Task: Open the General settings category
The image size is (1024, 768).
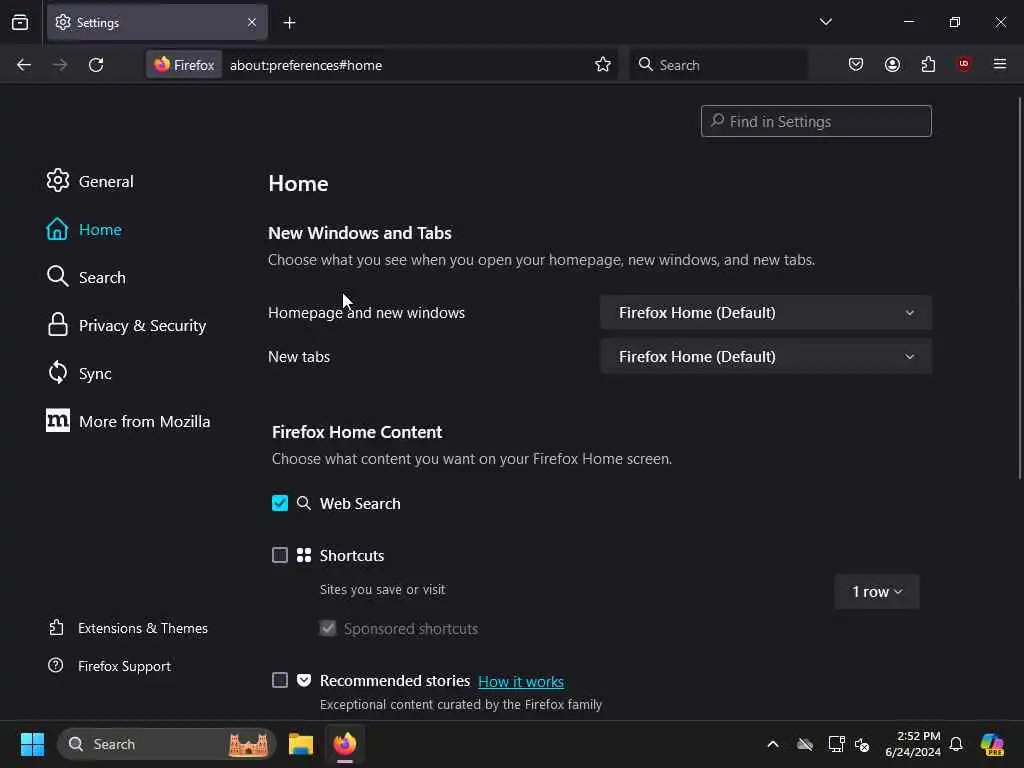Action: (x=90, y=181)
